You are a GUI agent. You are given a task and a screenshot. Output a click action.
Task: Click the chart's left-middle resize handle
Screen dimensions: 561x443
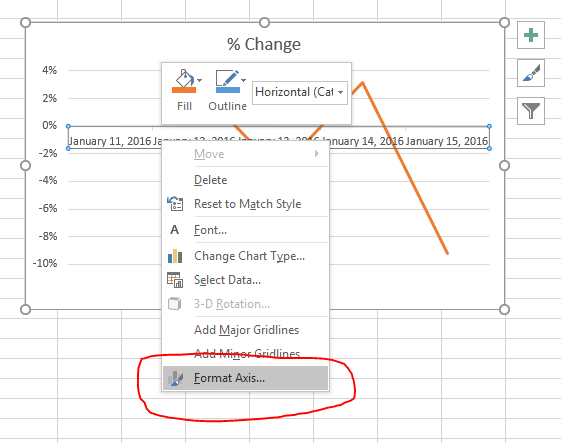(25, 166)
